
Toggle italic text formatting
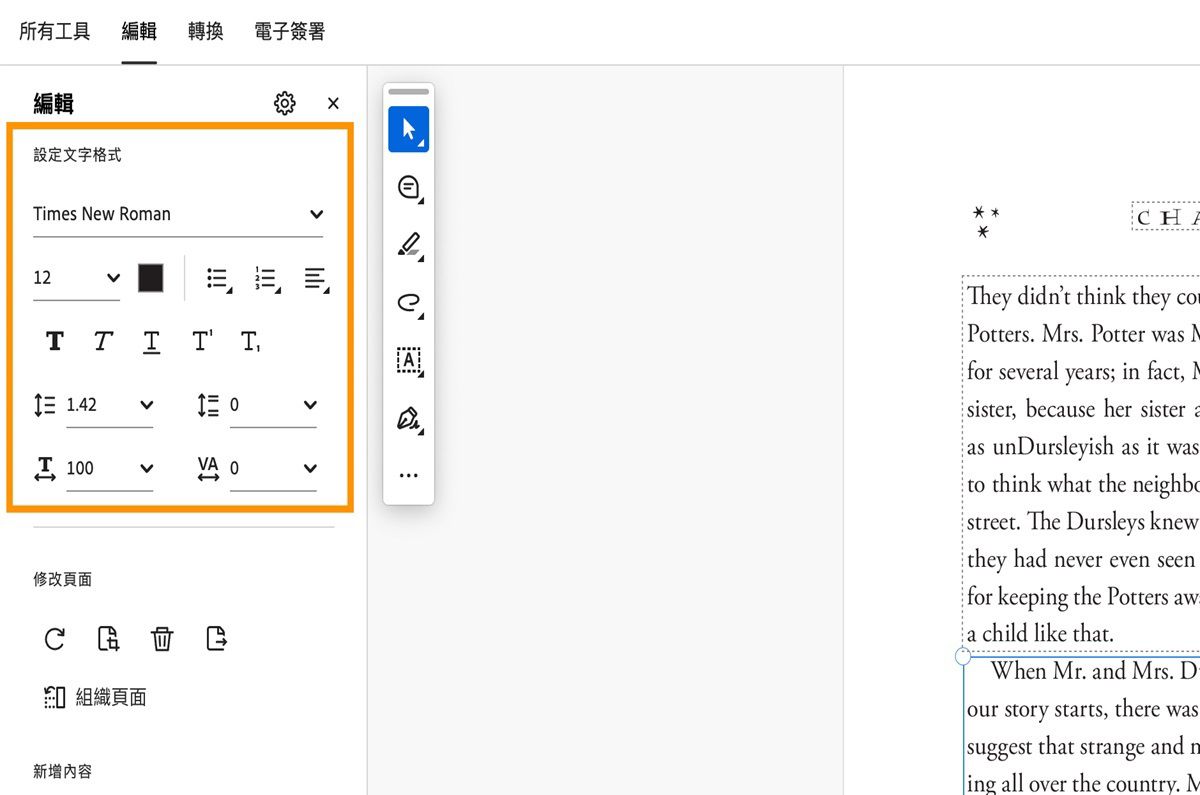click(x=103, y=342)
